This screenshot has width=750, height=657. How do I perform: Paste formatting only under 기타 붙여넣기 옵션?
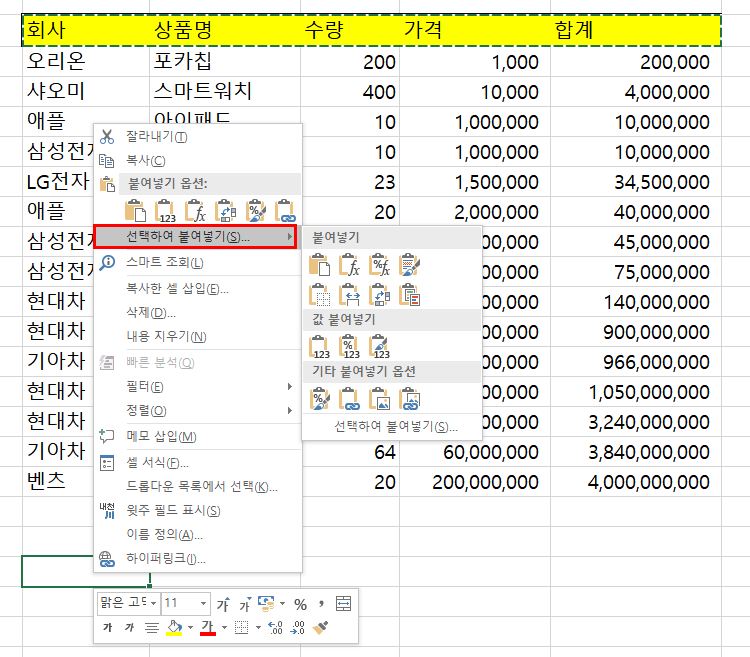320,399
